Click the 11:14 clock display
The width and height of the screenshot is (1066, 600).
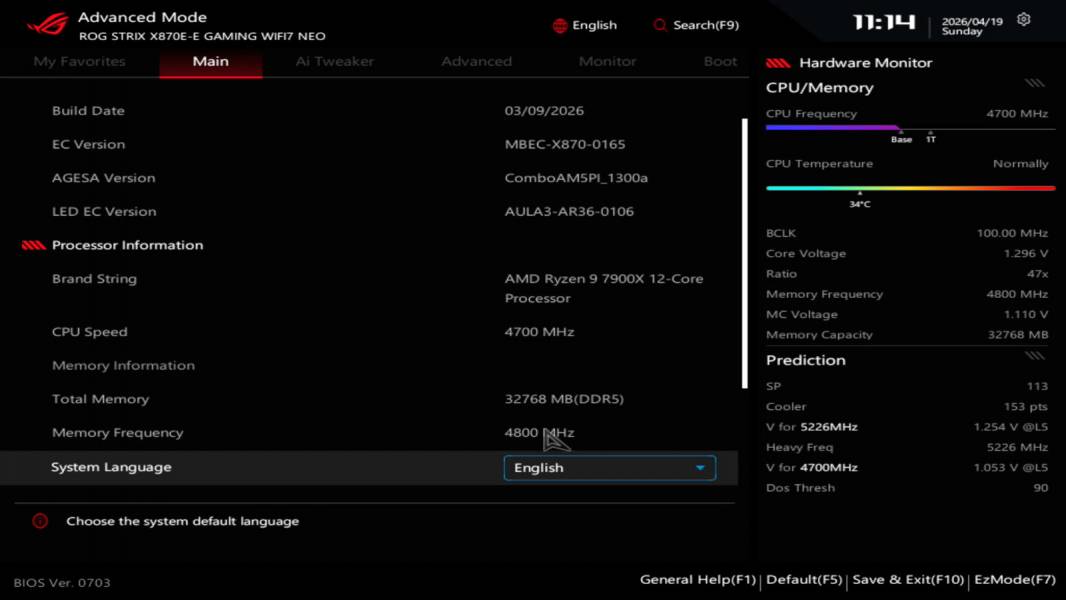point(884,23)
